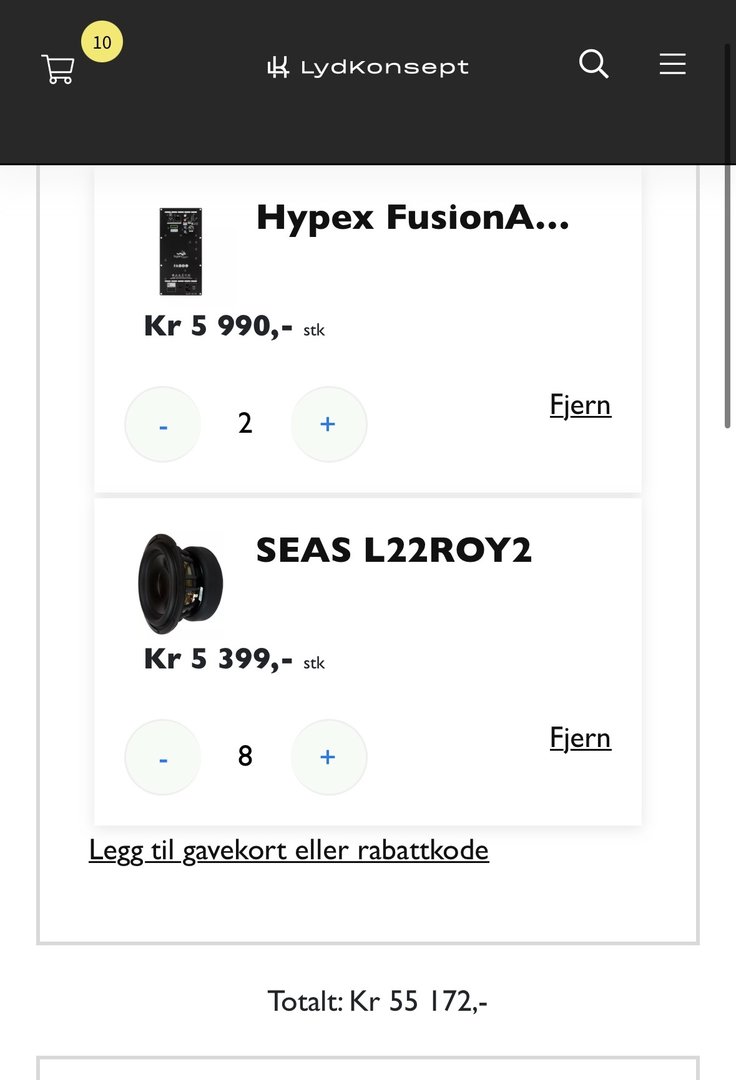Tap the cart count badge showing 10
This screenshot has height=1080, width=736.
102,42
